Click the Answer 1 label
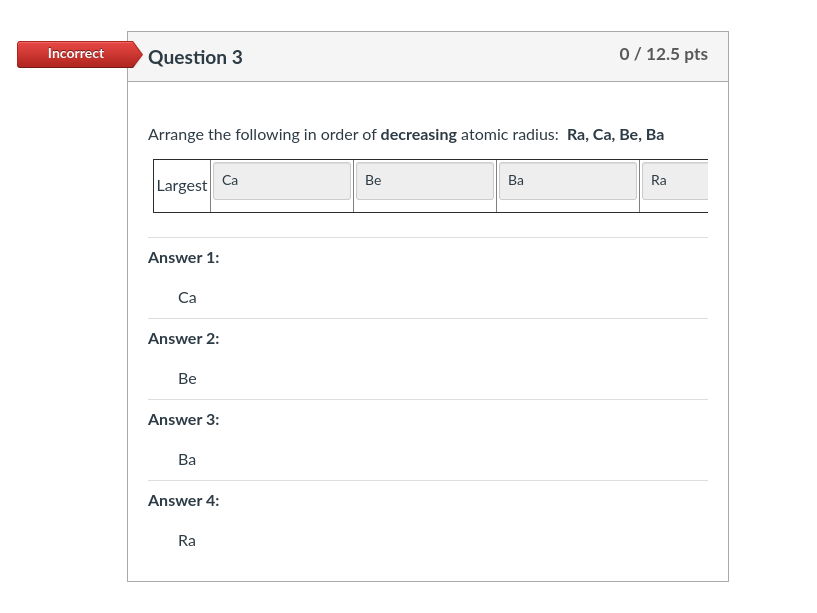The width and height of the screenshot is (817, 613). tap(183, 258)
